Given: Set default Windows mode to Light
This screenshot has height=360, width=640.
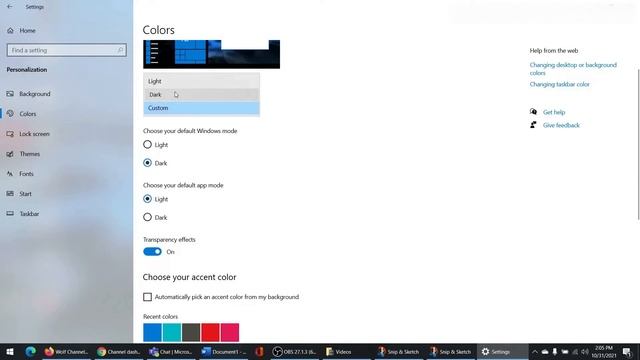Looking at the screenshot, I should [147, 144].
